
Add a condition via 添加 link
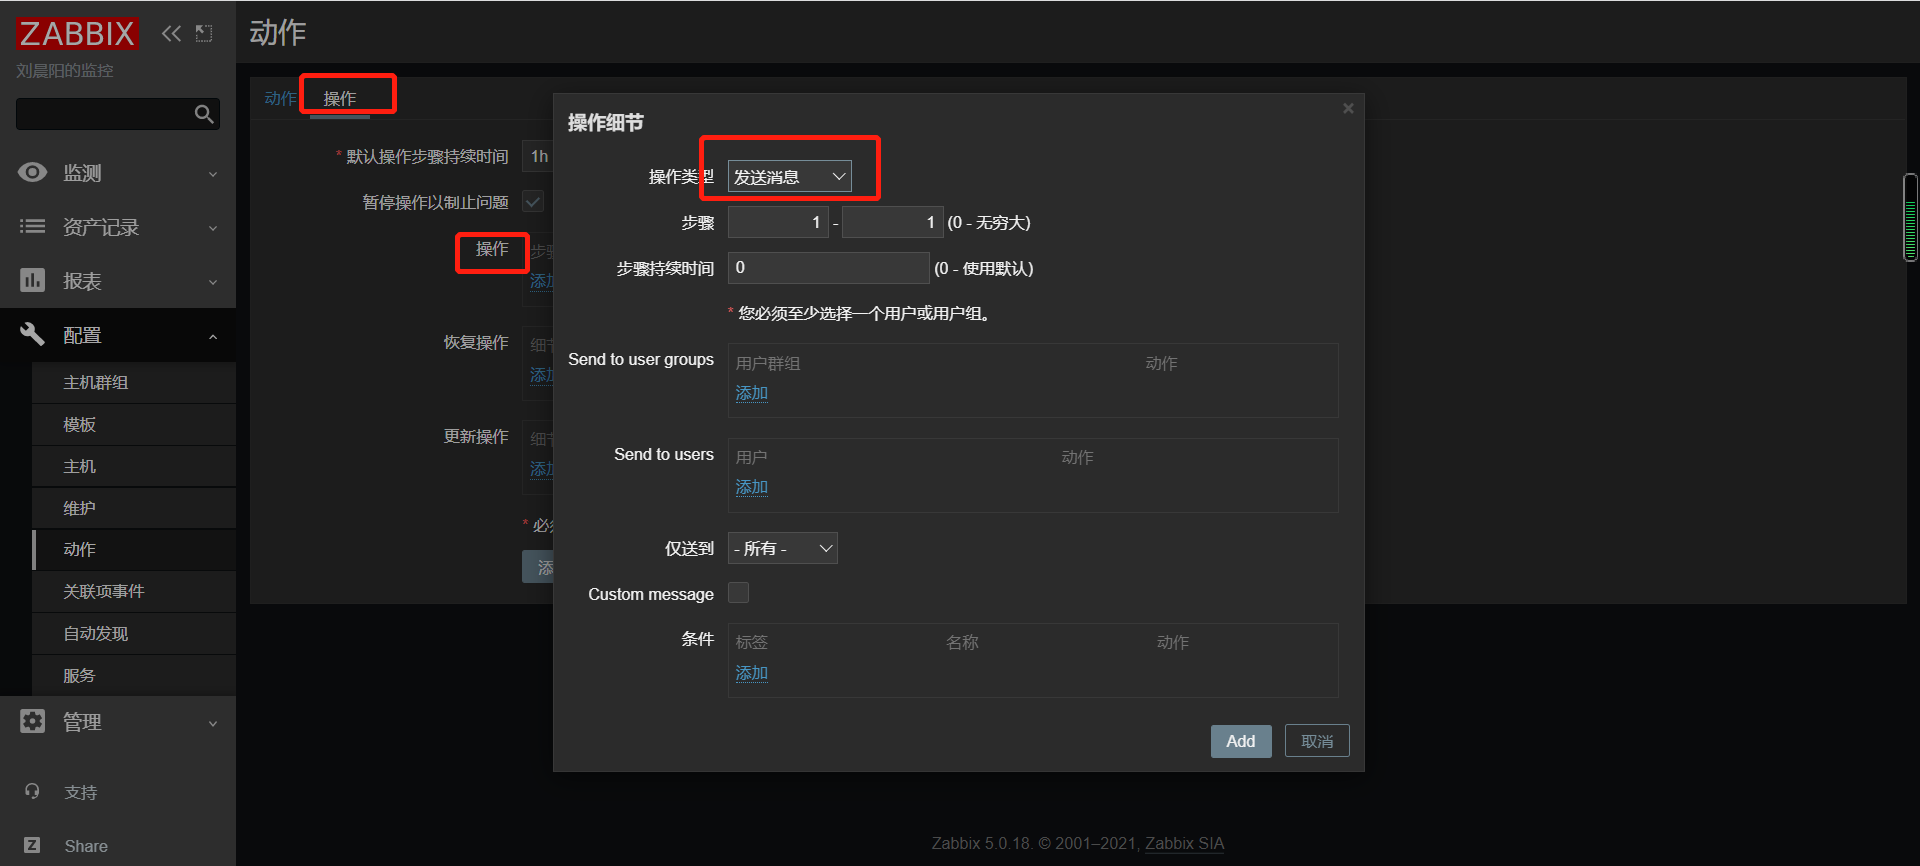click(x=752, y=673)
